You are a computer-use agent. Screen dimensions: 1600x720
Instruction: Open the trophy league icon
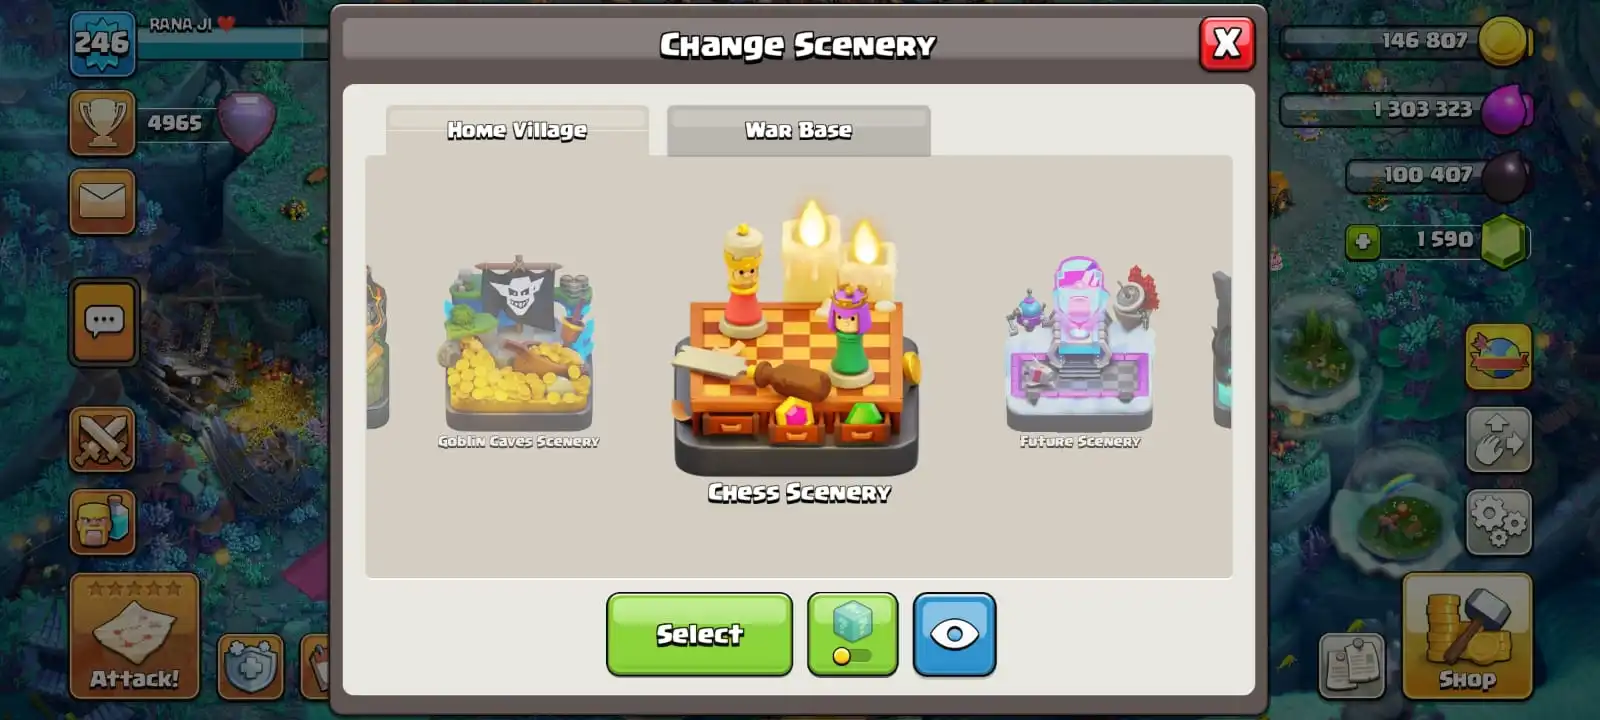(x=102, y=123)
